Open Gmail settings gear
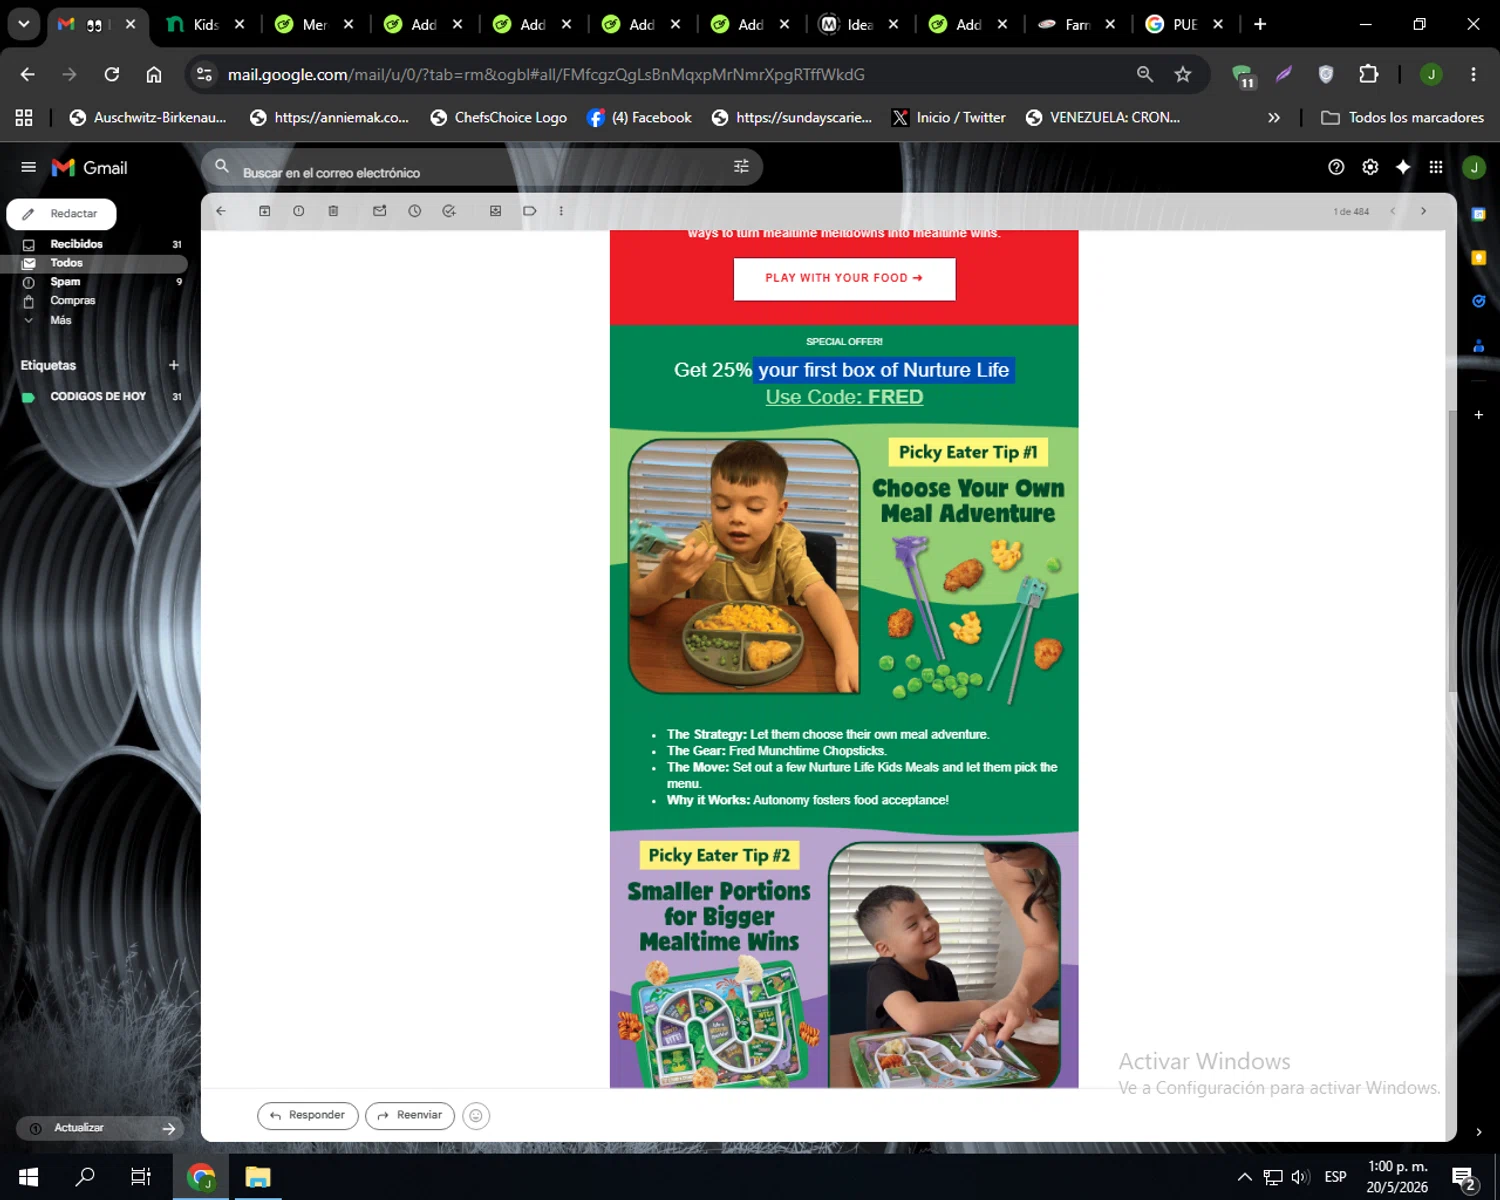Image resolution: width=1500 pixels, height=1200 pixels. tap(1370, 167)
